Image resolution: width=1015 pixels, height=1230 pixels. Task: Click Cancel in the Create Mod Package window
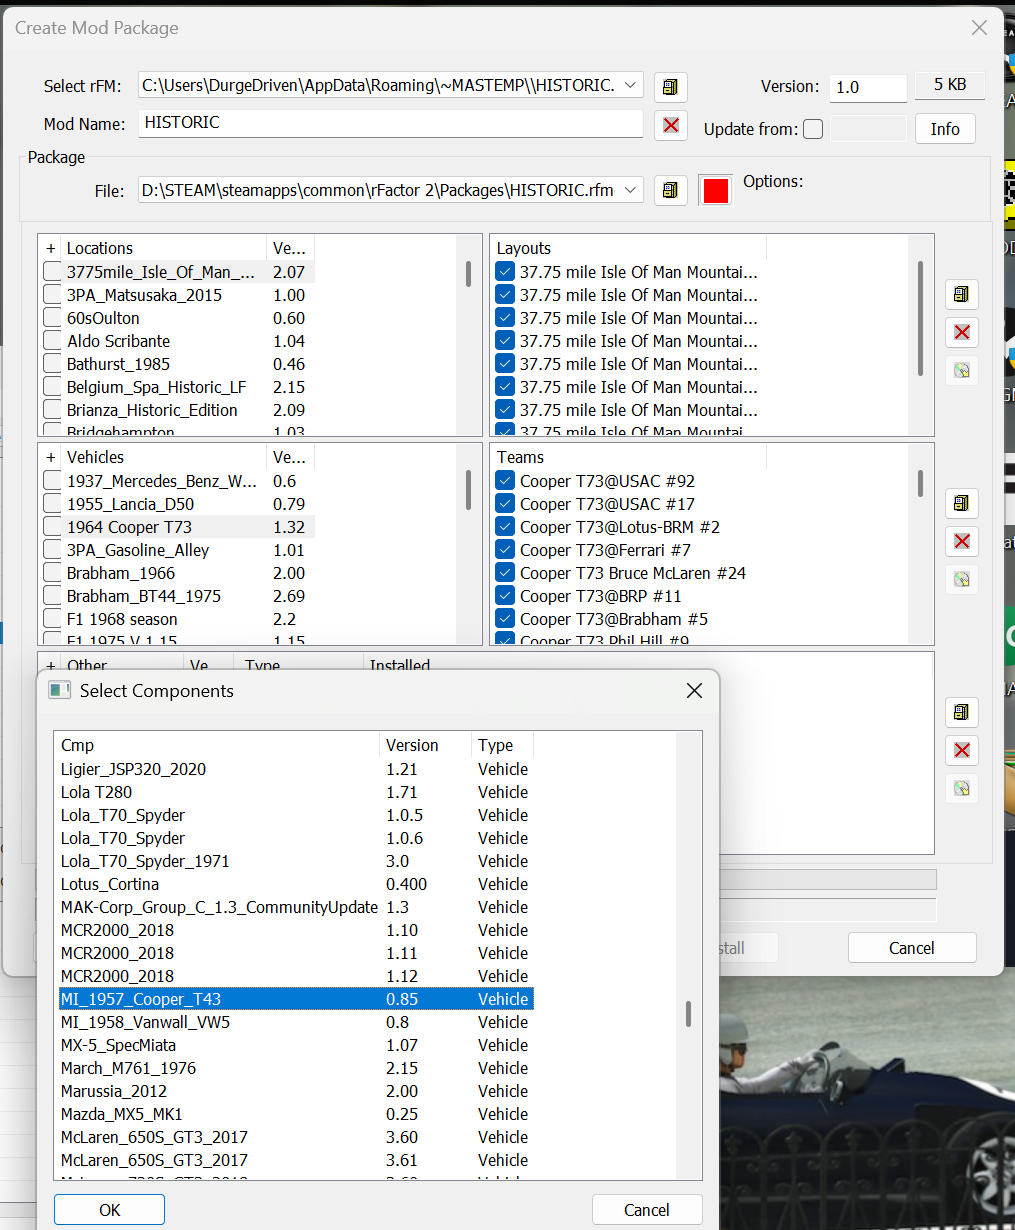coord(912,948)
